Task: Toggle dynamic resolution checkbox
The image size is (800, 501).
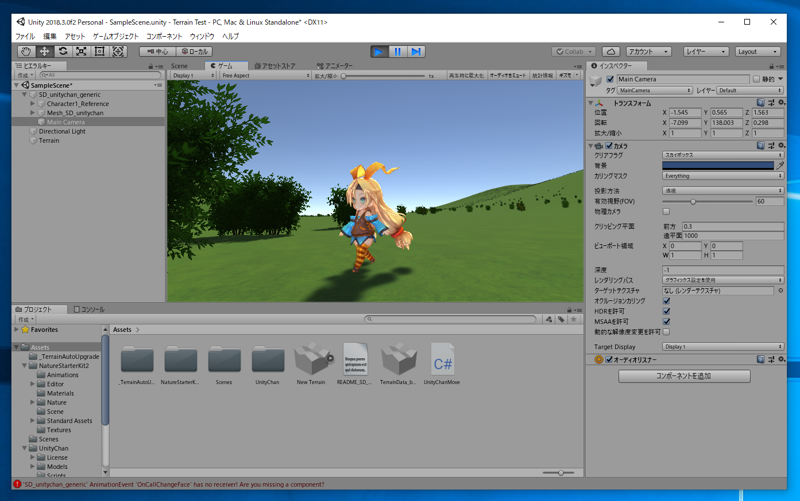Action: click(x=666, y=332)
